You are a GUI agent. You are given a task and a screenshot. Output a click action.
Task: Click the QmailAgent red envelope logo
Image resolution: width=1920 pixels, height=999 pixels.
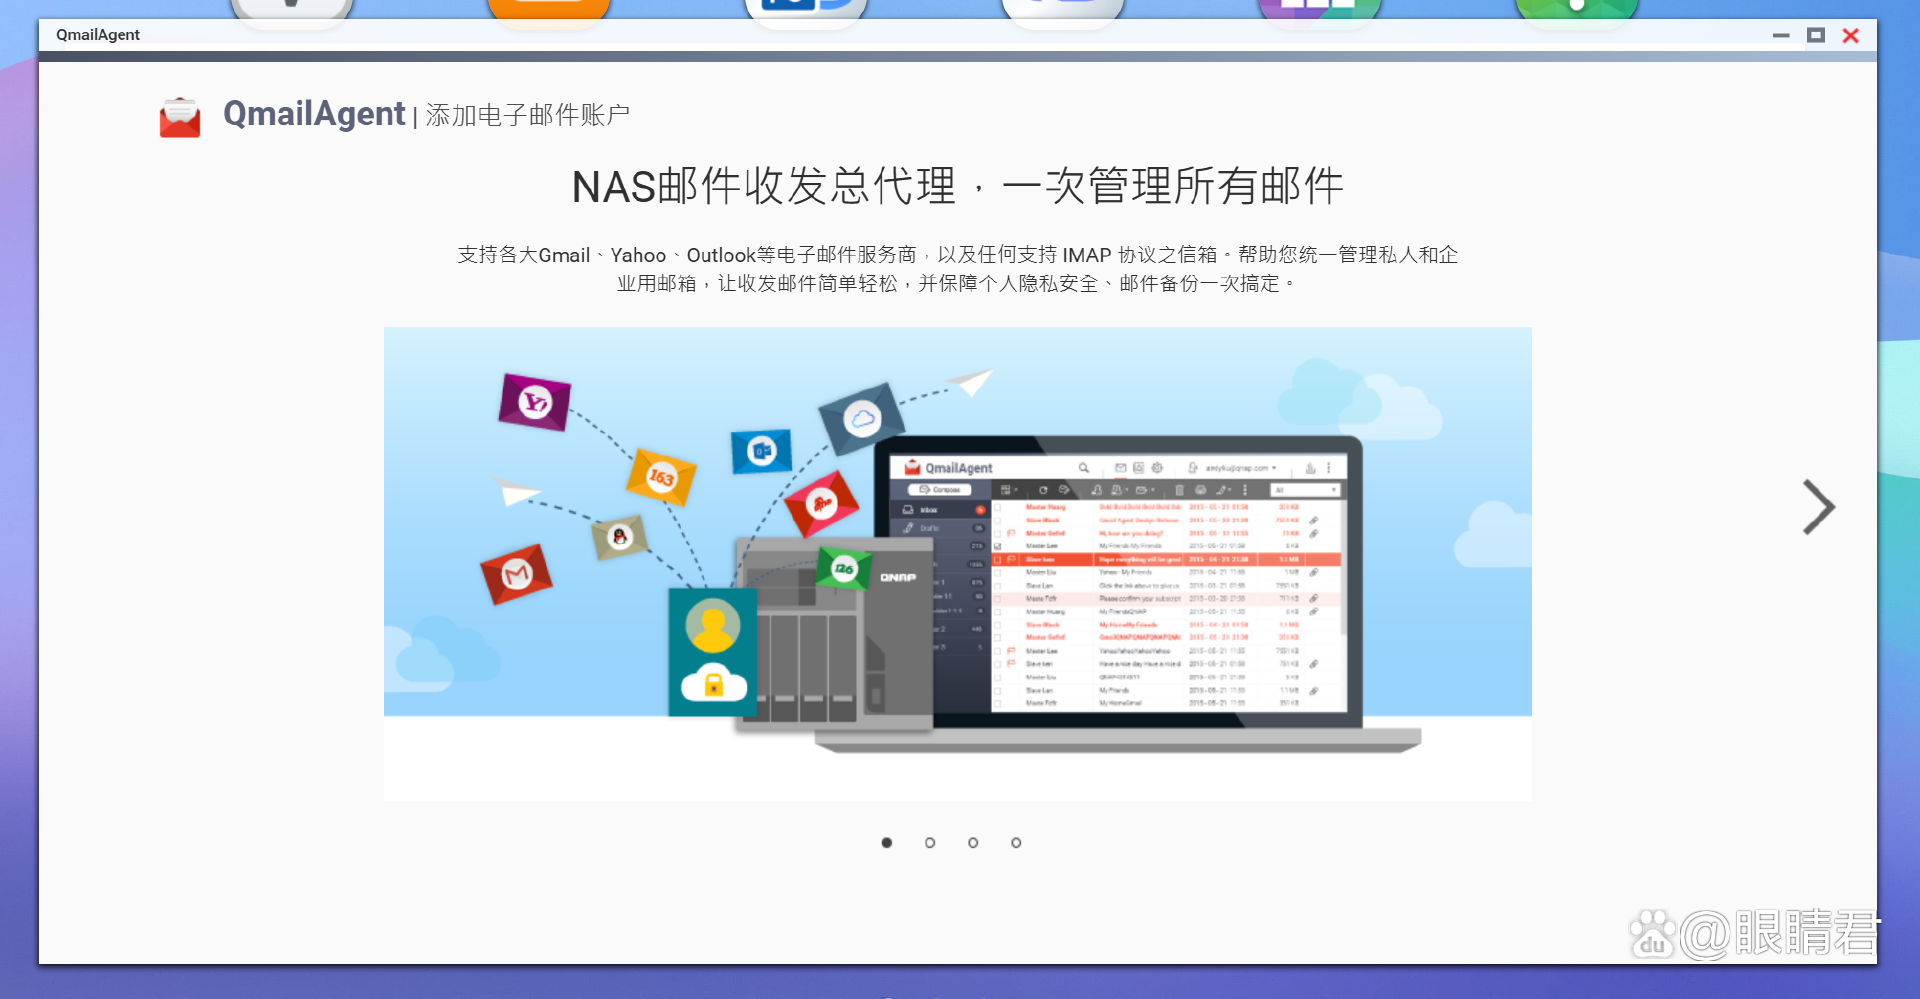coord(180,117)
